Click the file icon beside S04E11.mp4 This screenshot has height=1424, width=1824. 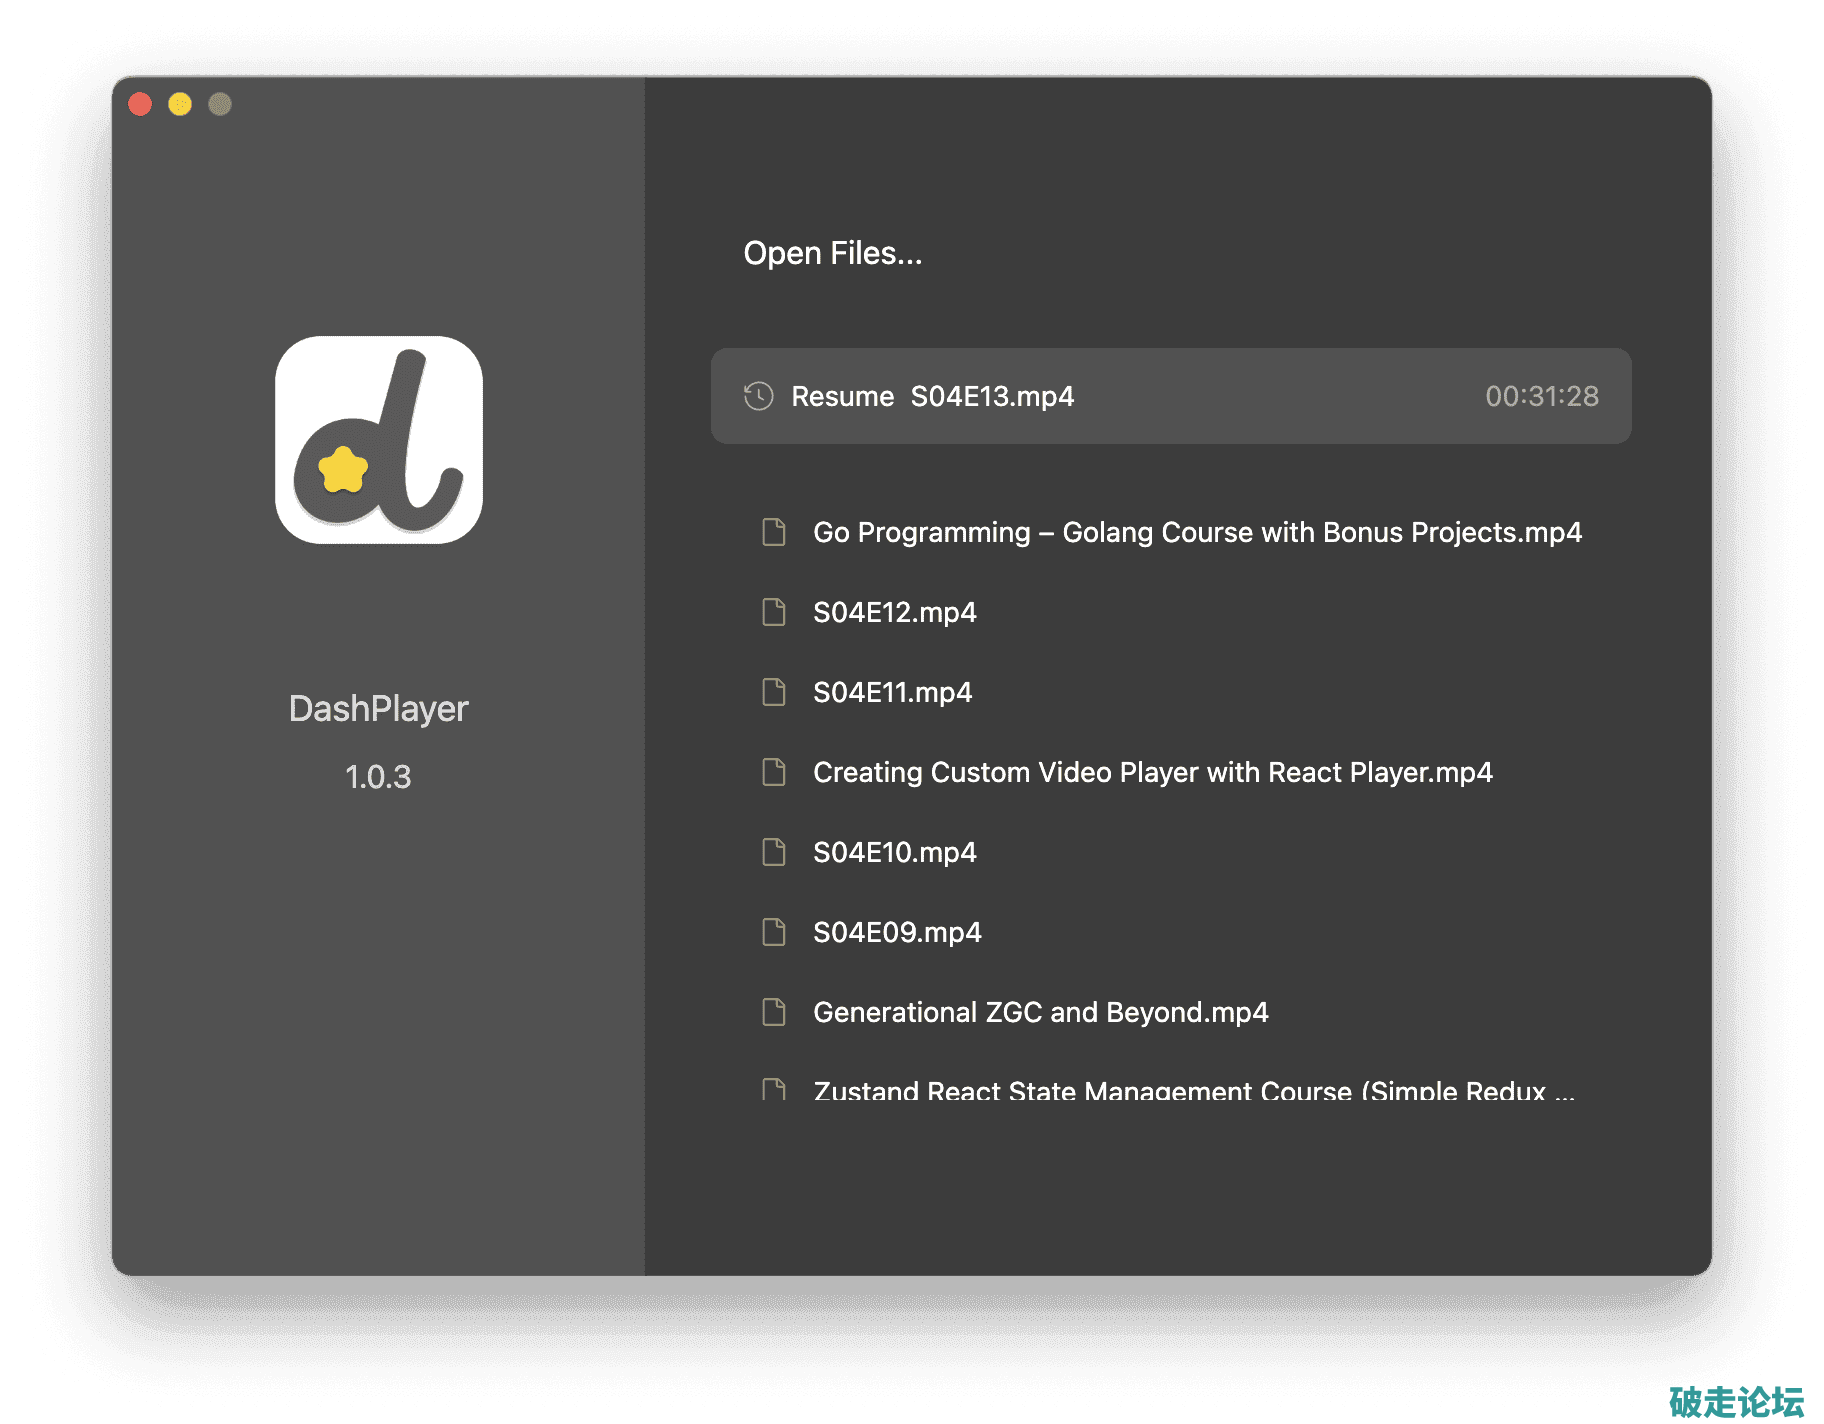774,692
